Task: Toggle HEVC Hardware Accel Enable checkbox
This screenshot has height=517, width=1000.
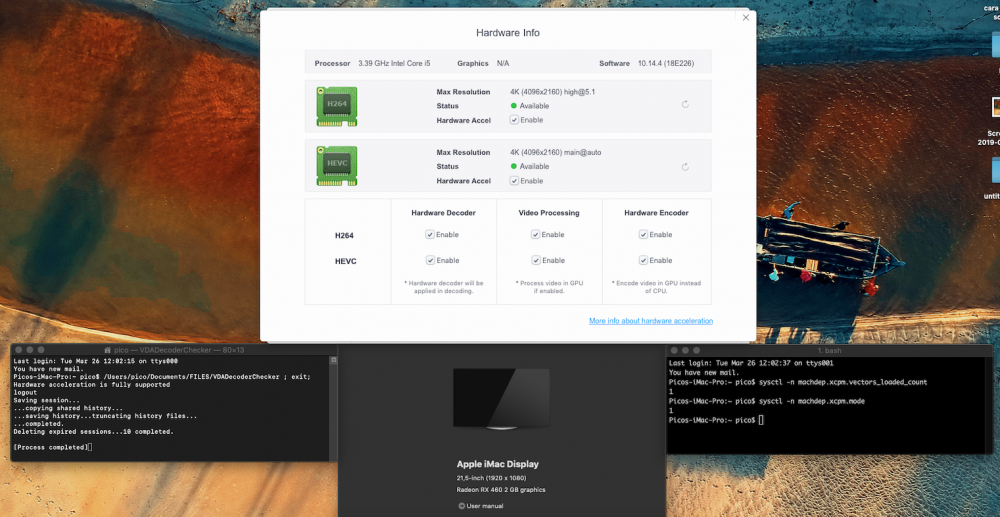Action: (x=514, y=180)
